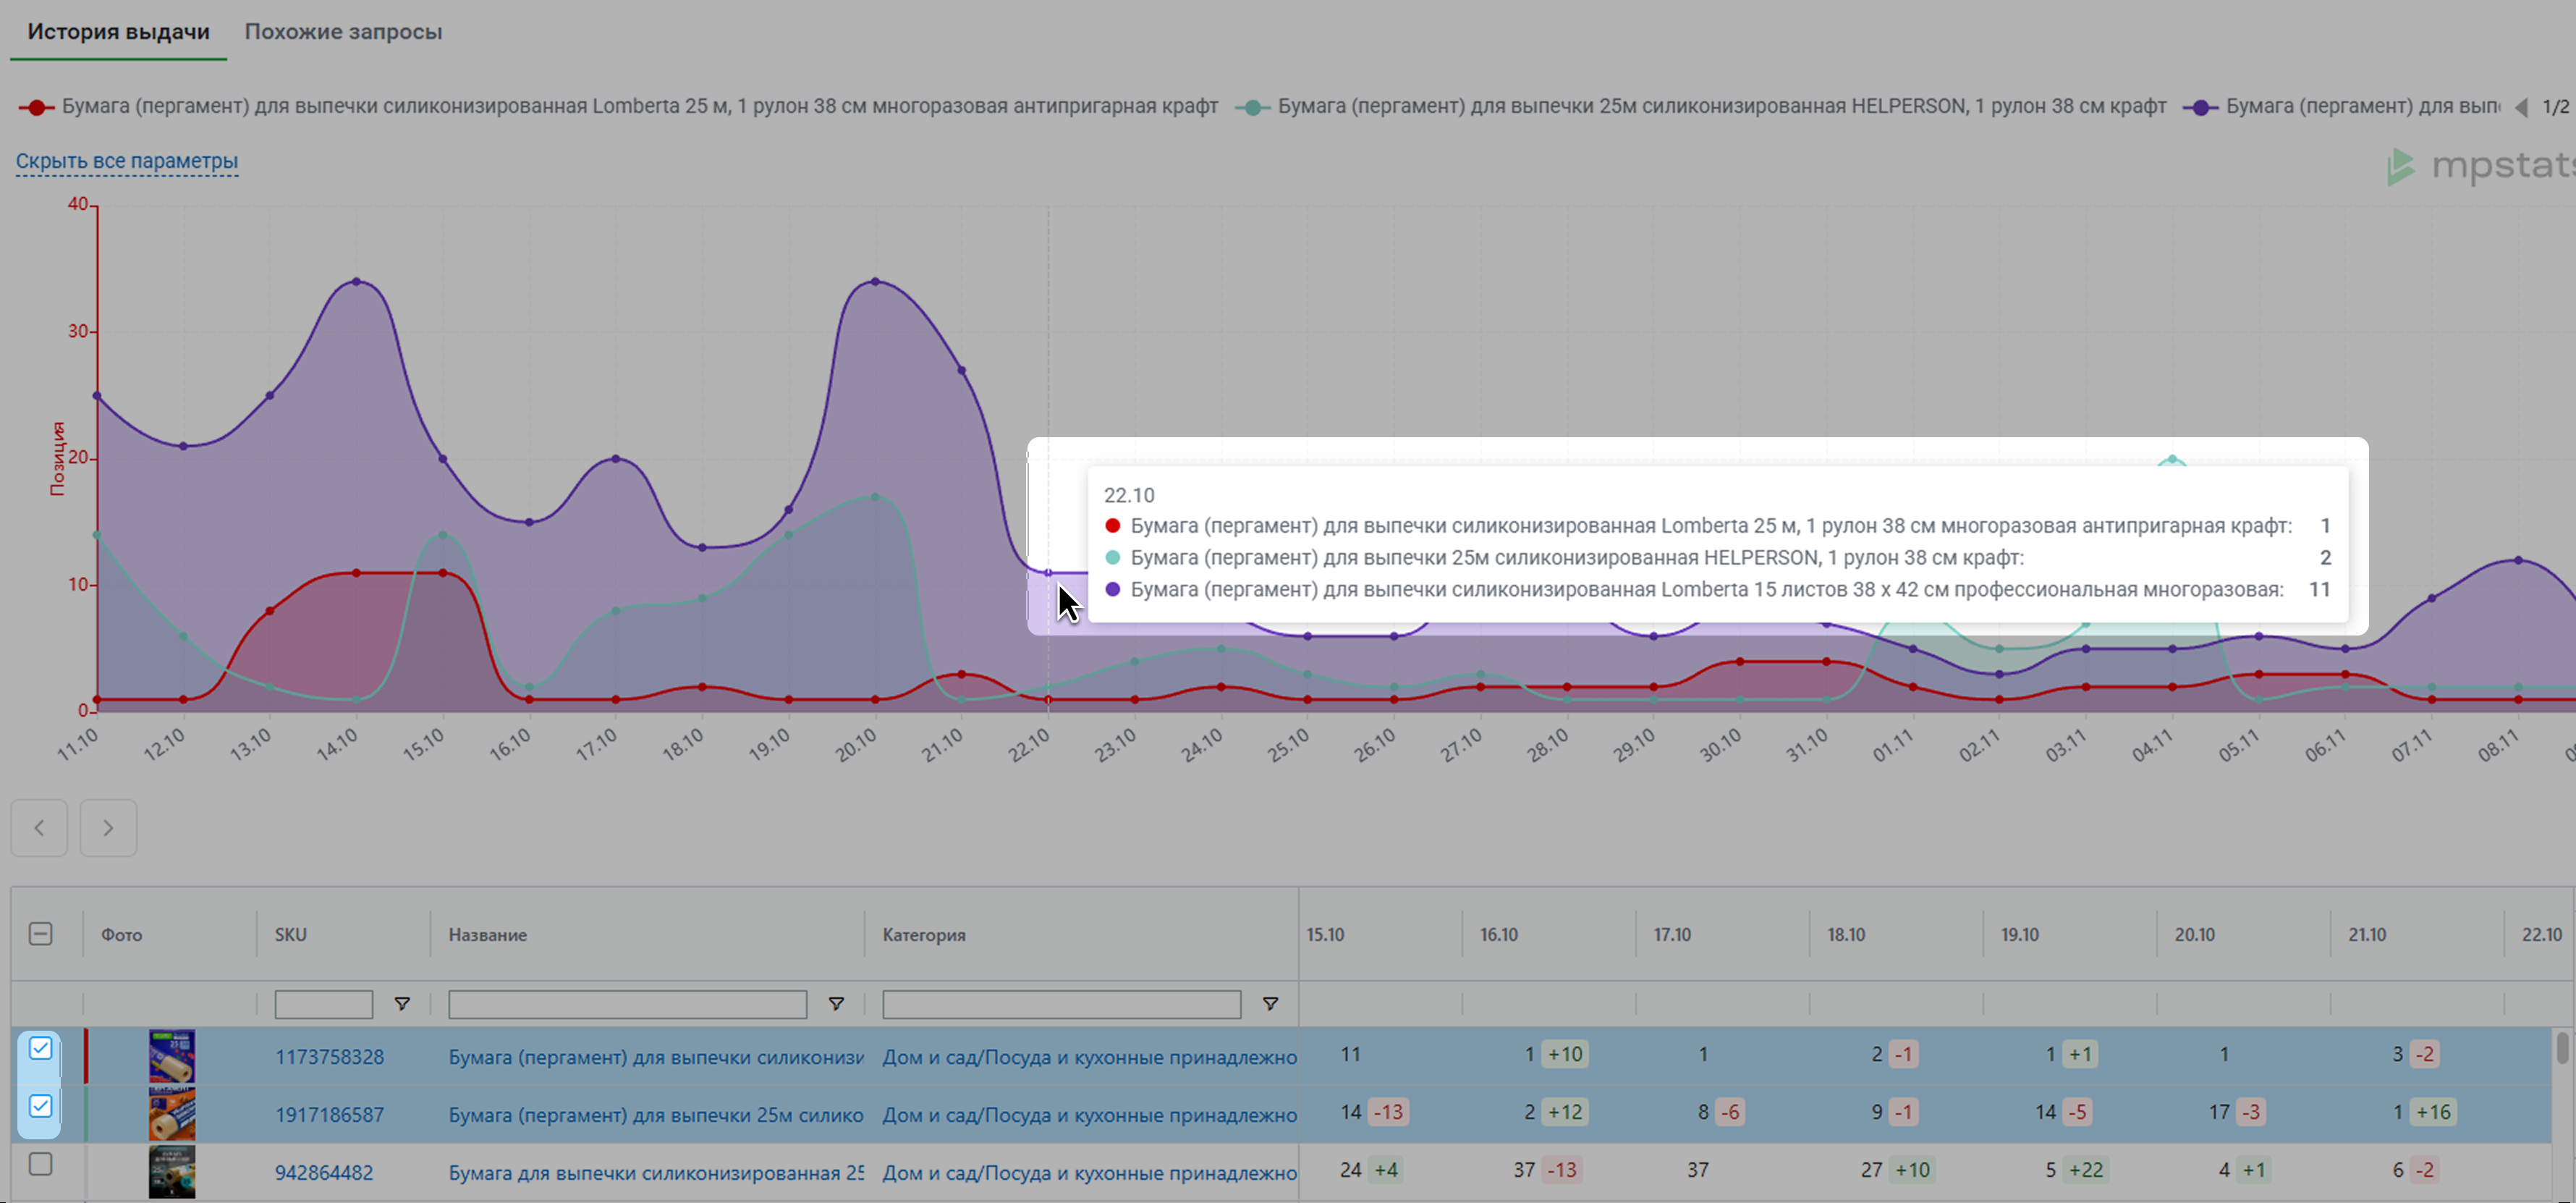Toggle teal HELPERSON legend series marker

click(1252, 107)
